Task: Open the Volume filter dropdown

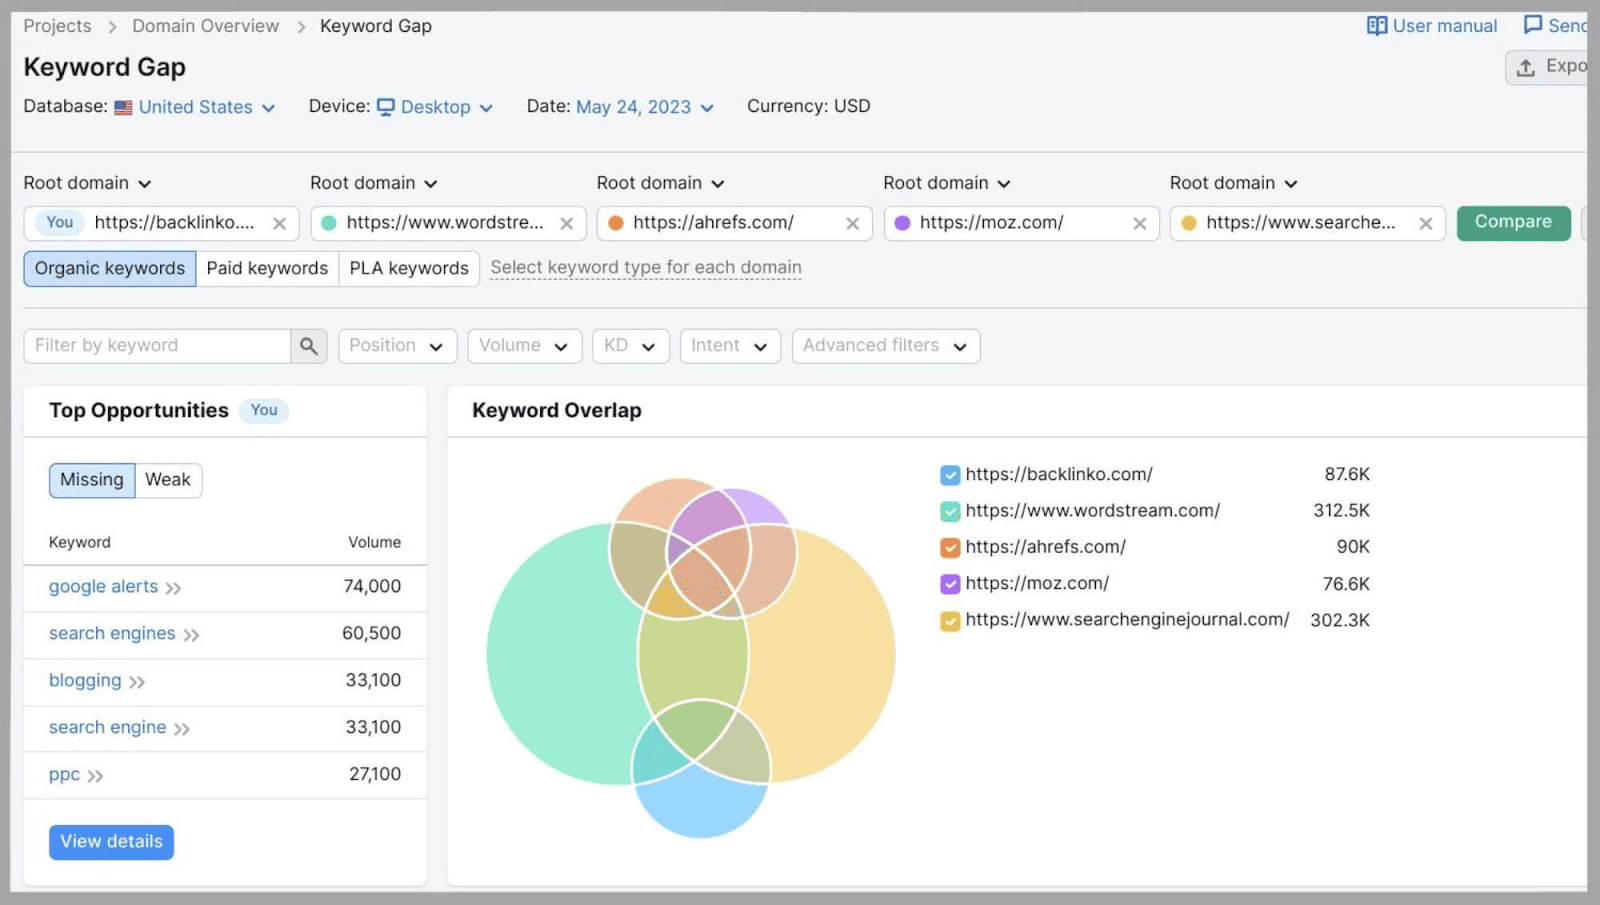Action: [x=524, y=345]
